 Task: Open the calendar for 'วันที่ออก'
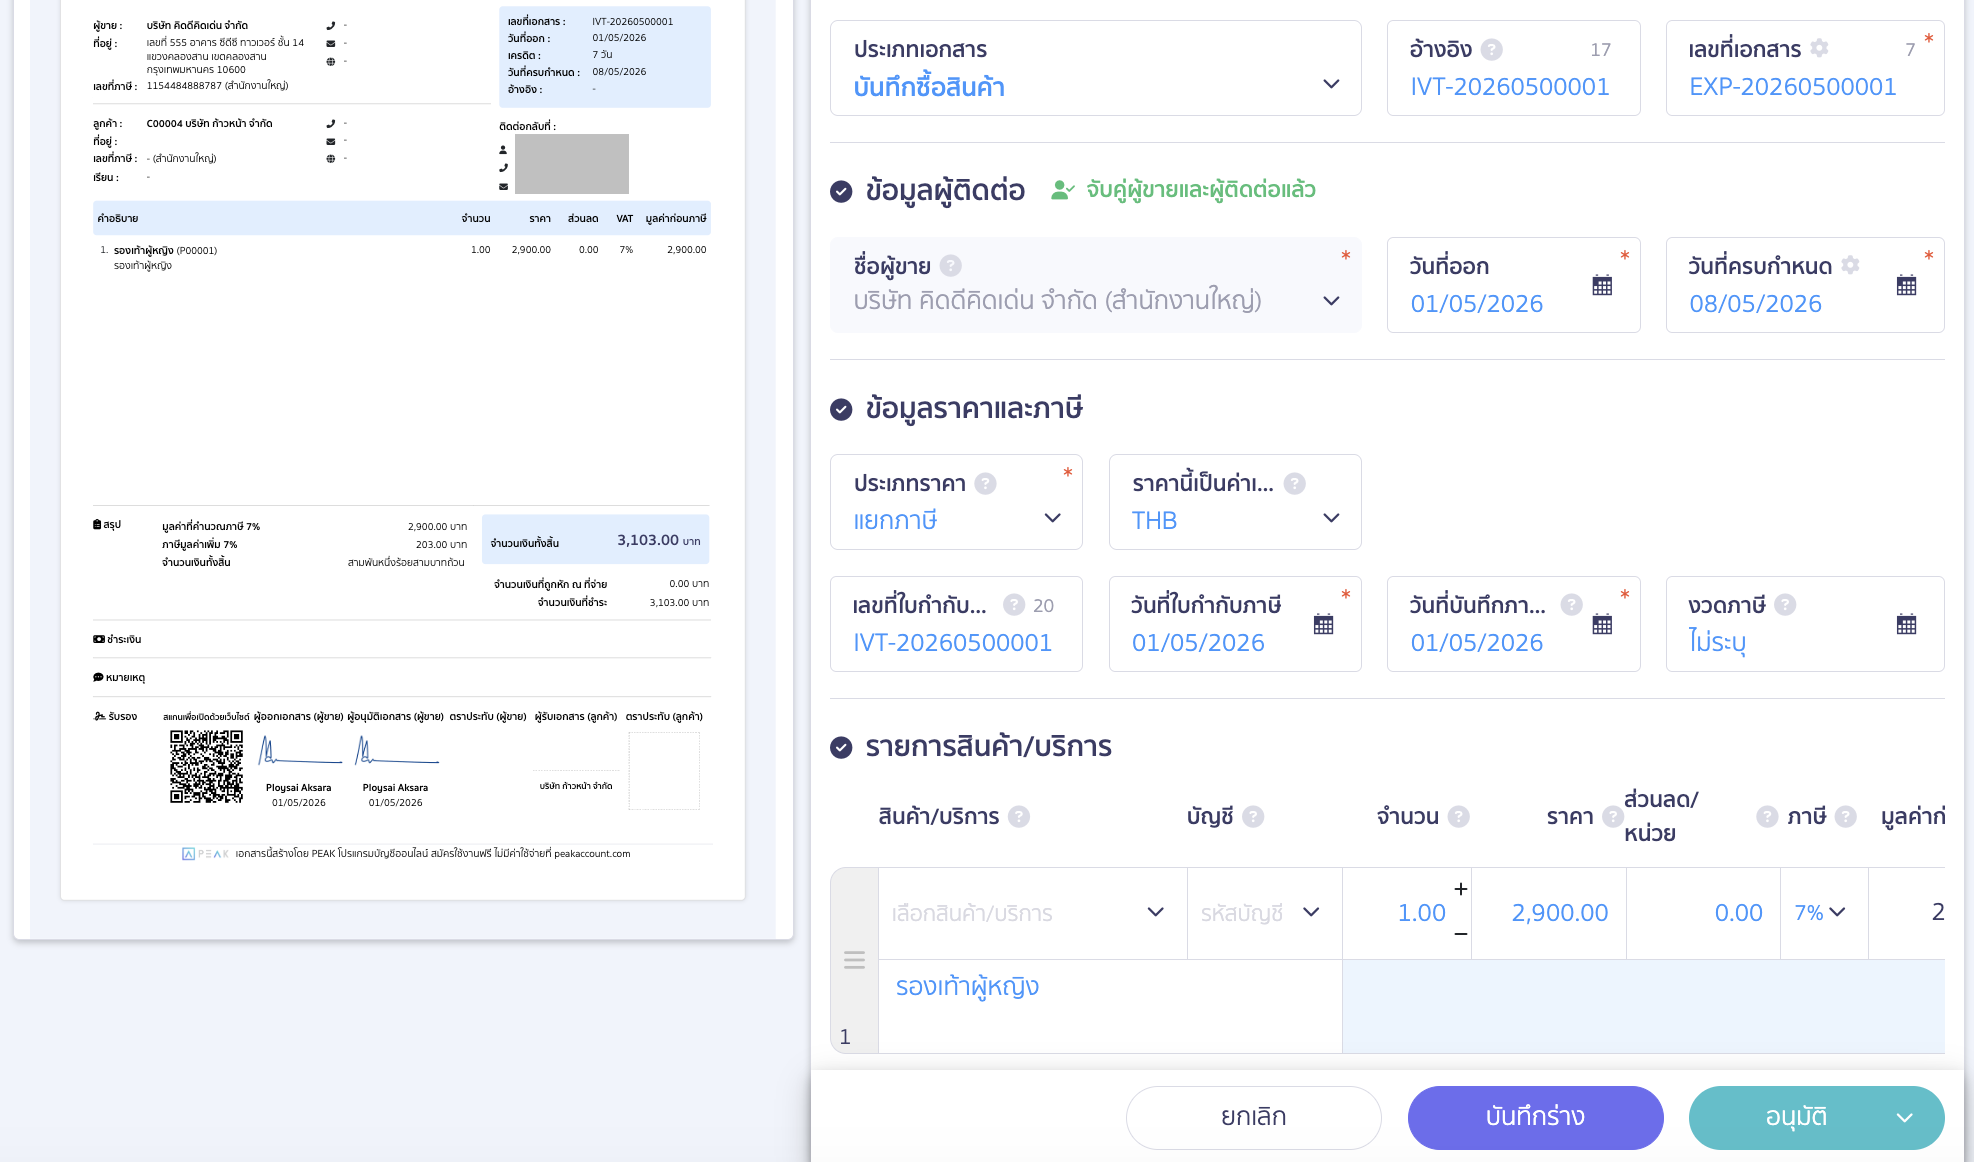(x=1602, y=285)
